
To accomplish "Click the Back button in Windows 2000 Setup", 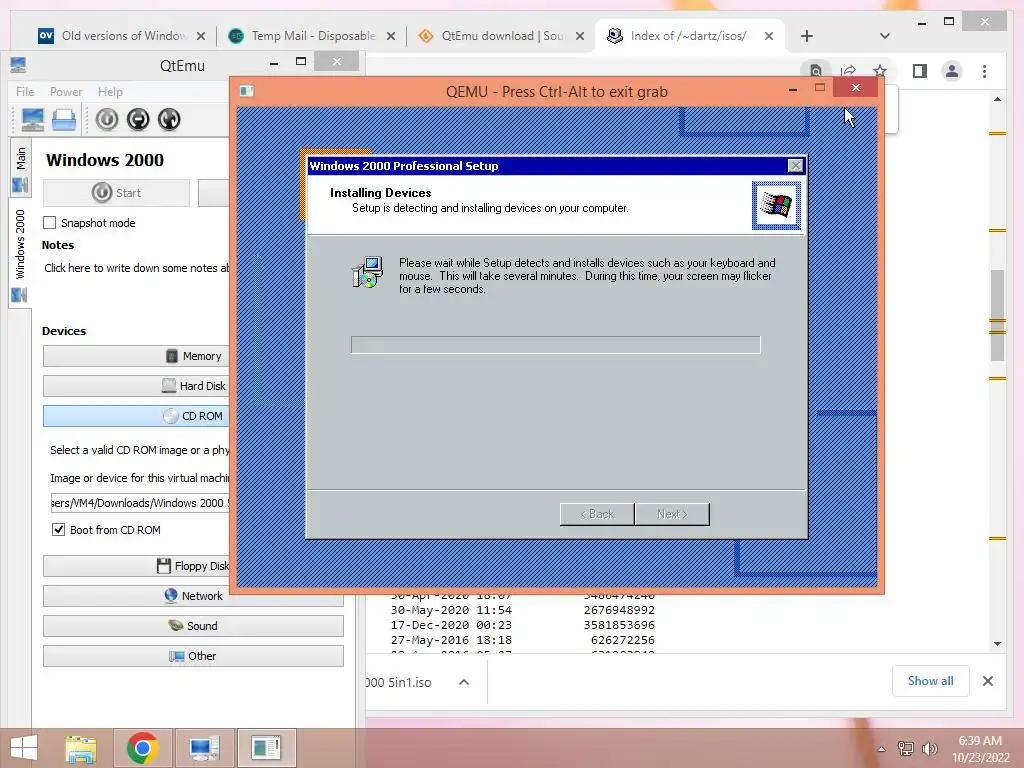I will 597,514.
